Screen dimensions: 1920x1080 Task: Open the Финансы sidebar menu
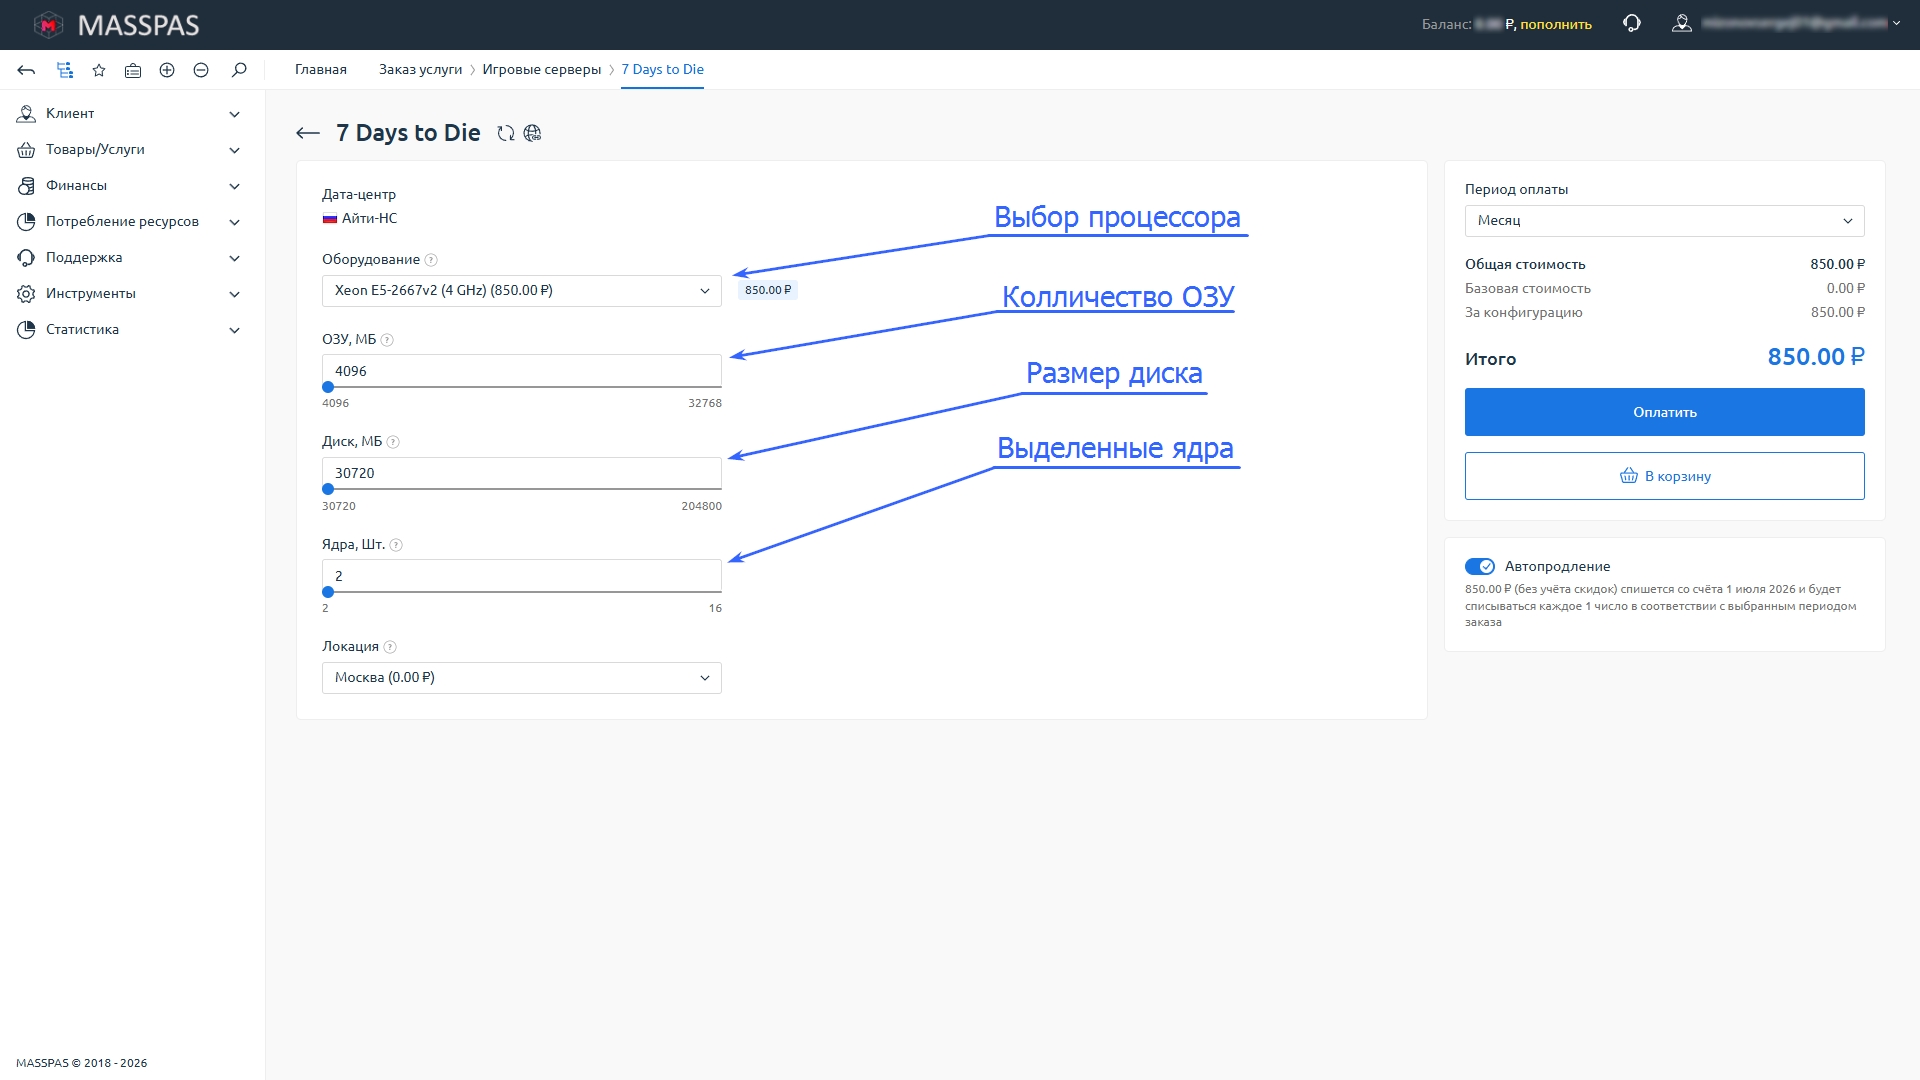(130, 186)
